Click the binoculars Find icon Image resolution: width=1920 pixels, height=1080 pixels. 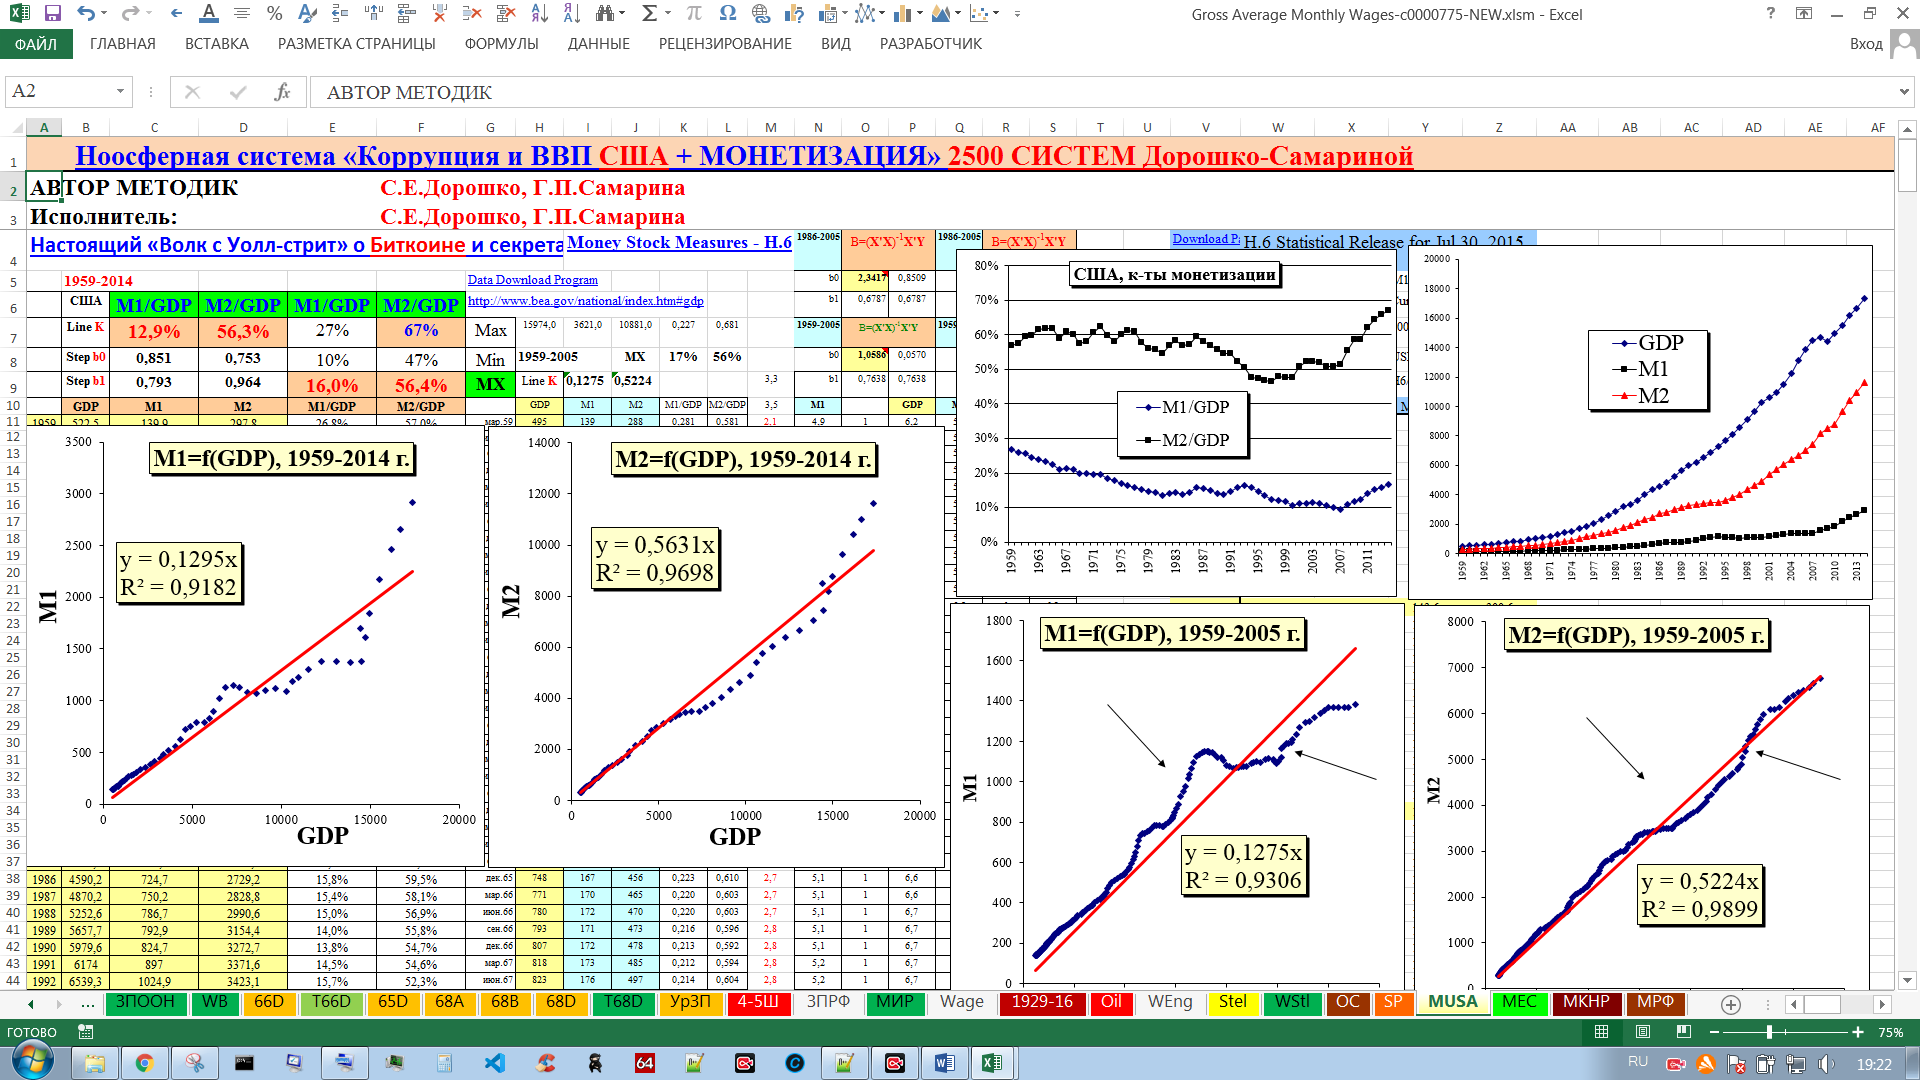tap(604, 14)
